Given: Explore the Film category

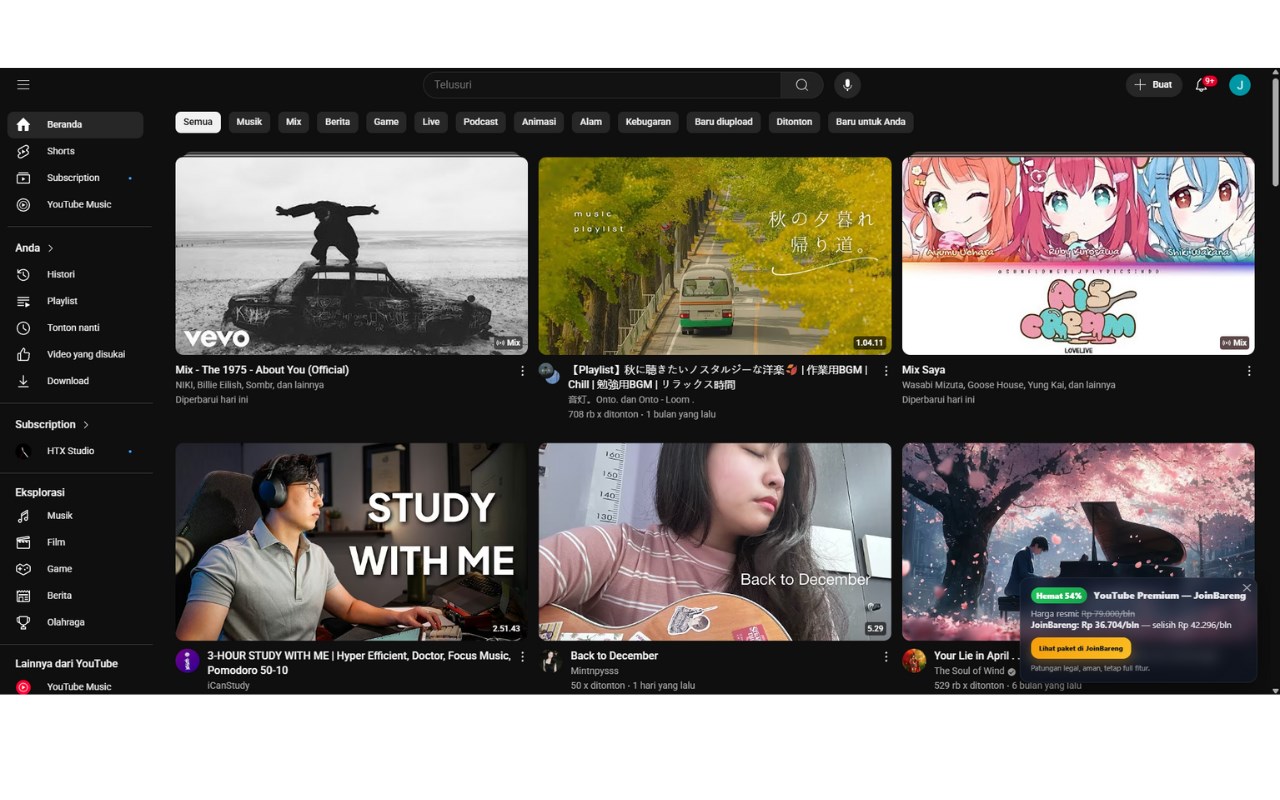Looking at the screenshot, I should click(x=75, y=542).
